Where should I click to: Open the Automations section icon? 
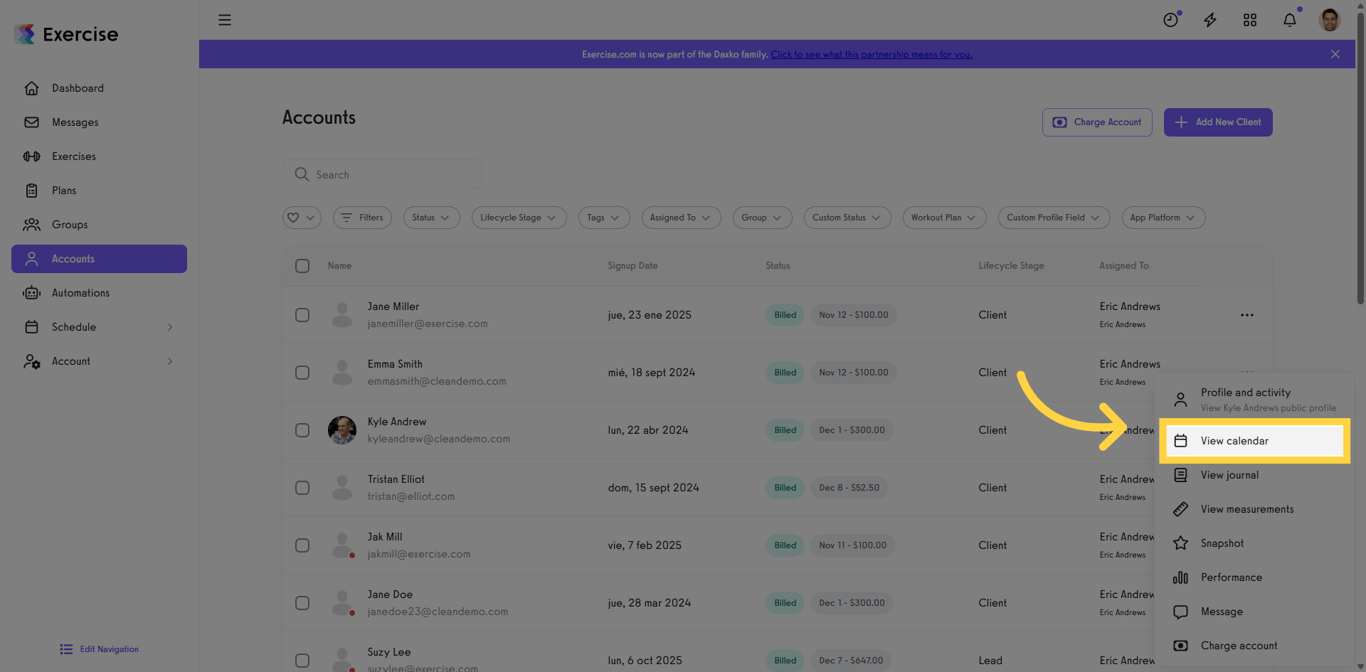pyautogui.click(x=31, y=292)
